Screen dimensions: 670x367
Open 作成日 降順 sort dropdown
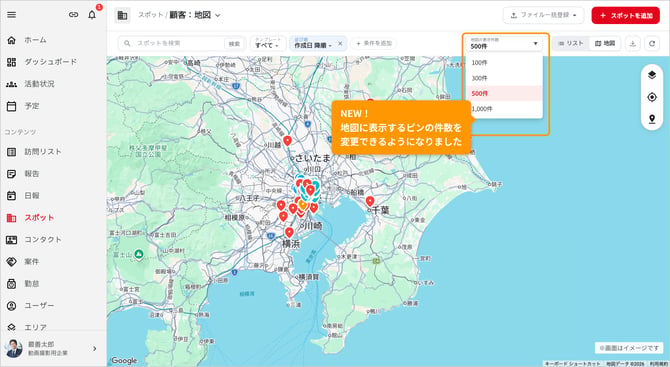click(313, 43)
